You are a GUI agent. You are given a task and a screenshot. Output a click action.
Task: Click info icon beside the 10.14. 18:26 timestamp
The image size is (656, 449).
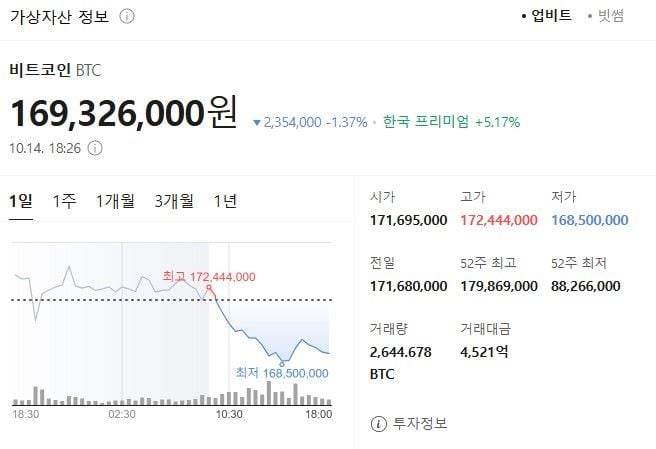95,148
